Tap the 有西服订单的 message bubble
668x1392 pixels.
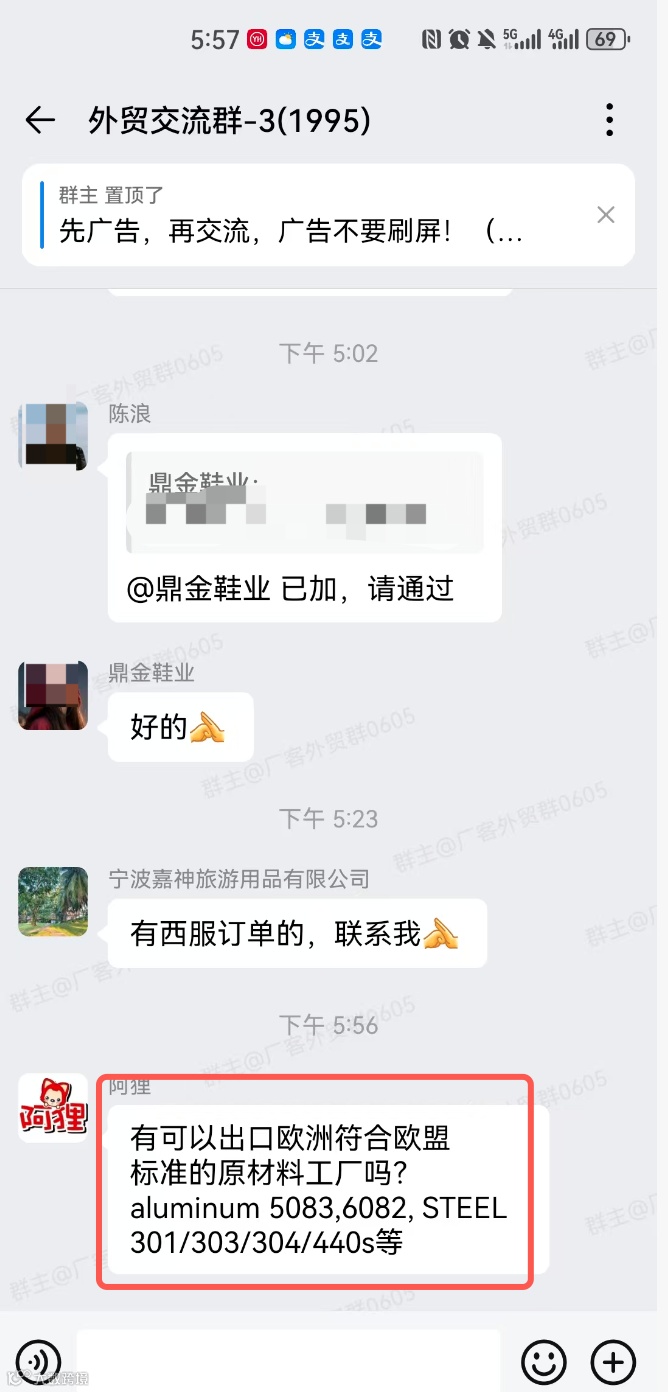tap(297, 933)
